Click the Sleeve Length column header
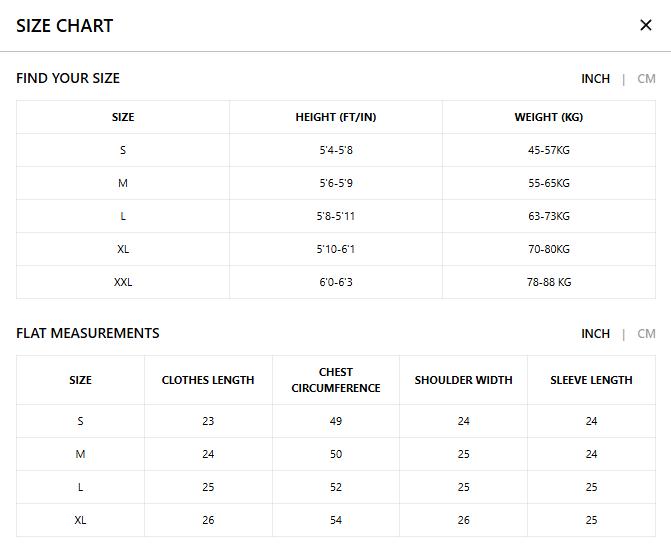 591,380
